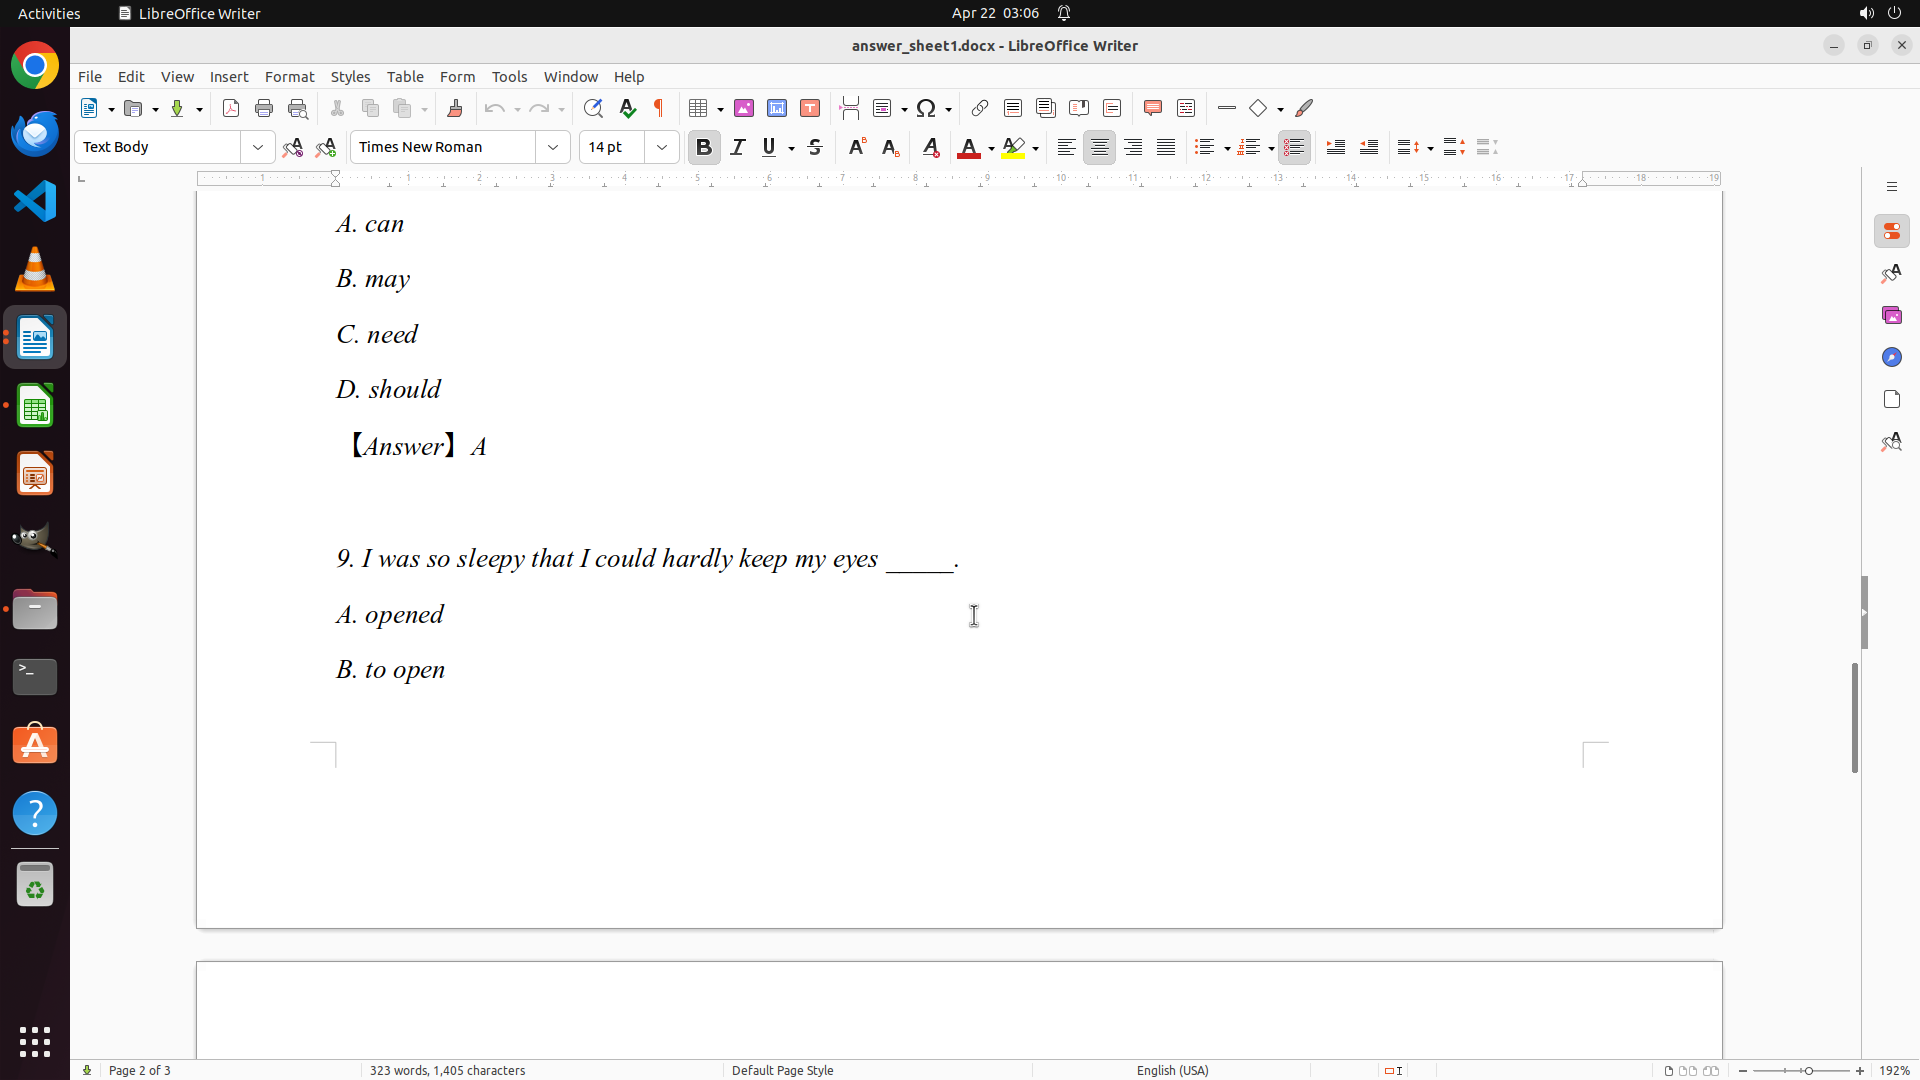Click the Clone Formatting paintbrush
Viewport: 1920px width, 1080px height.
click(x=455, y=108)
